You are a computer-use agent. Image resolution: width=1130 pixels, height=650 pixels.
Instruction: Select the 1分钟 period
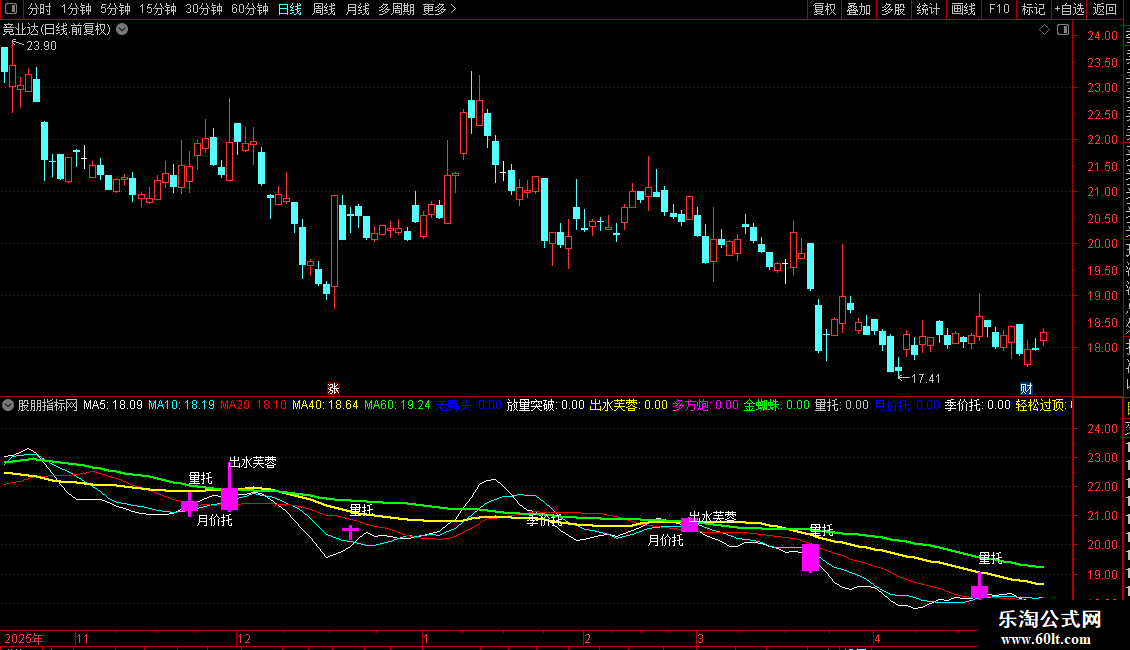coord(76,9)
